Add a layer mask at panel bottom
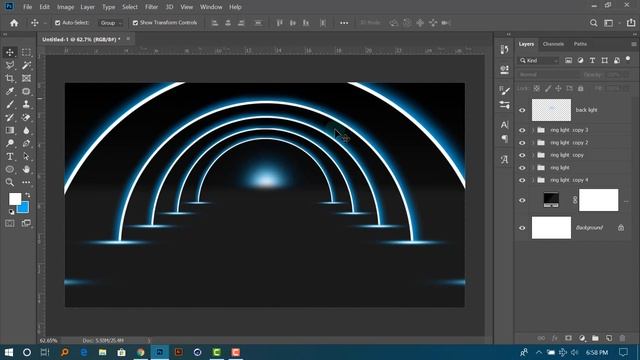This screenshot has height=360, width=640. point(568,338)
